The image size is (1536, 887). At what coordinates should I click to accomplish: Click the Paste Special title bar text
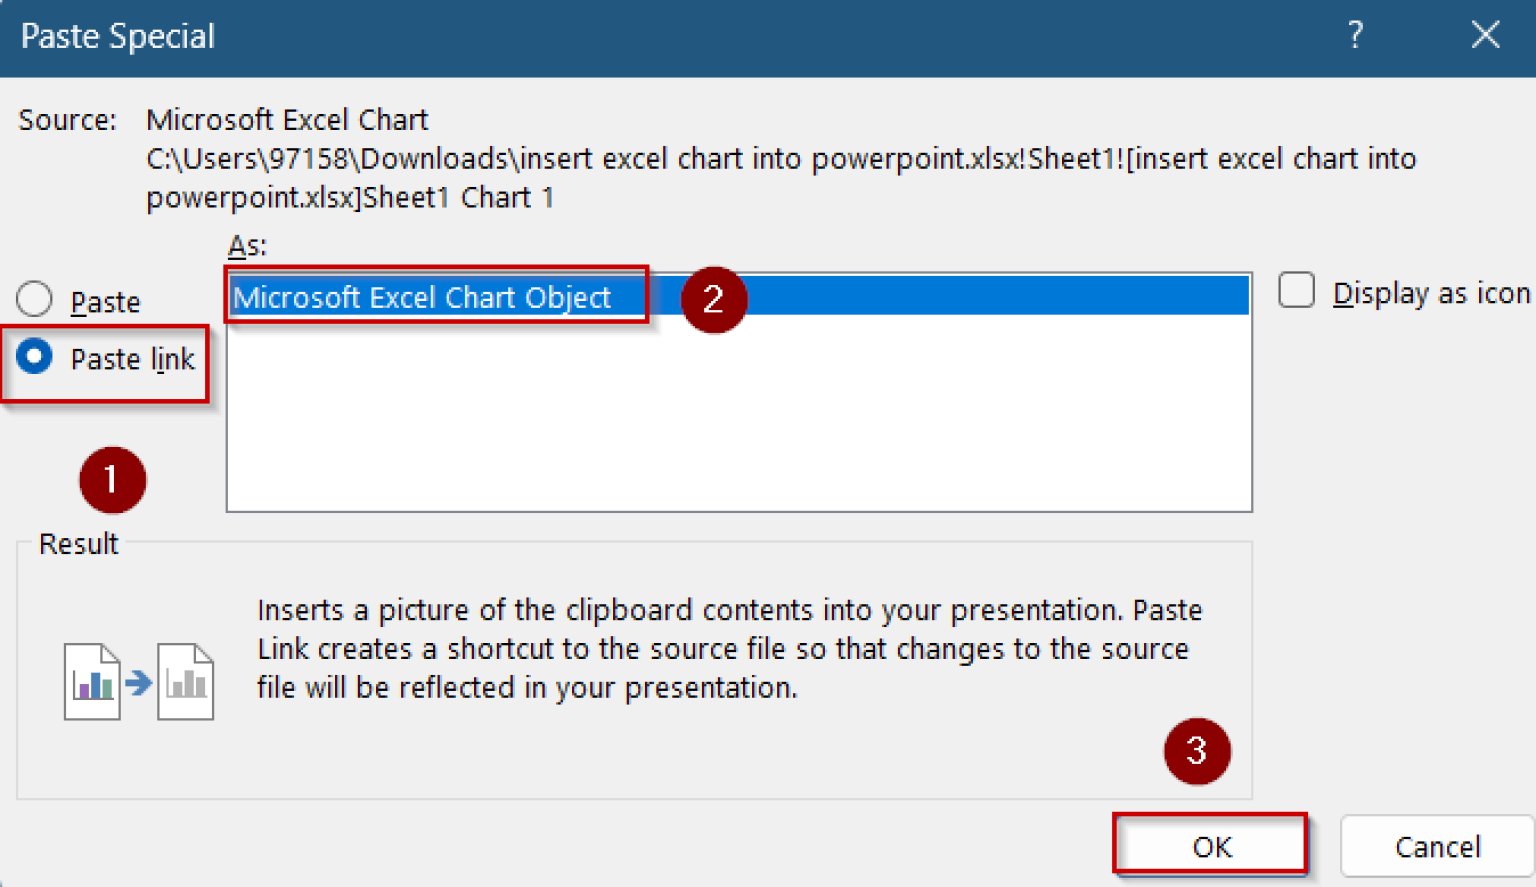(116, 36)
